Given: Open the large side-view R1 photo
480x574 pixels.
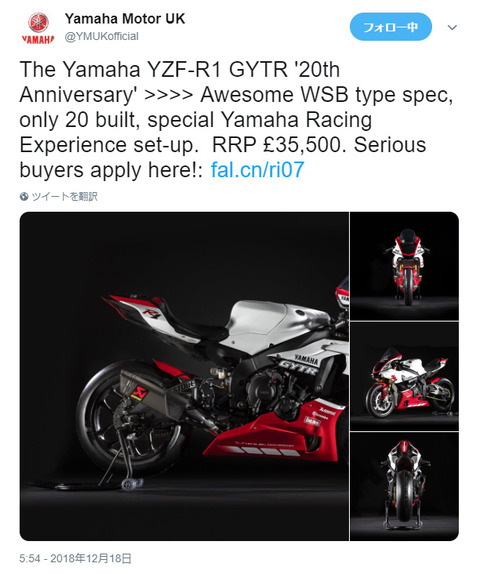Looking at the screenshot, I should point(184,376).
